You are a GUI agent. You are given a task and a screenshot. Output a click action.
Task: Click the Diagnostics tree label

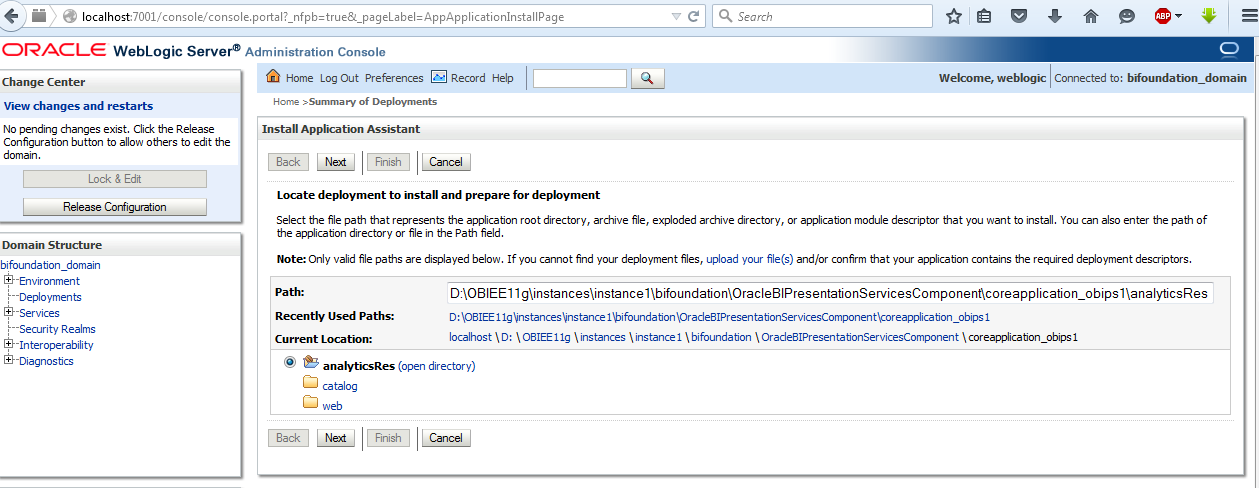(x=46, y=361)
